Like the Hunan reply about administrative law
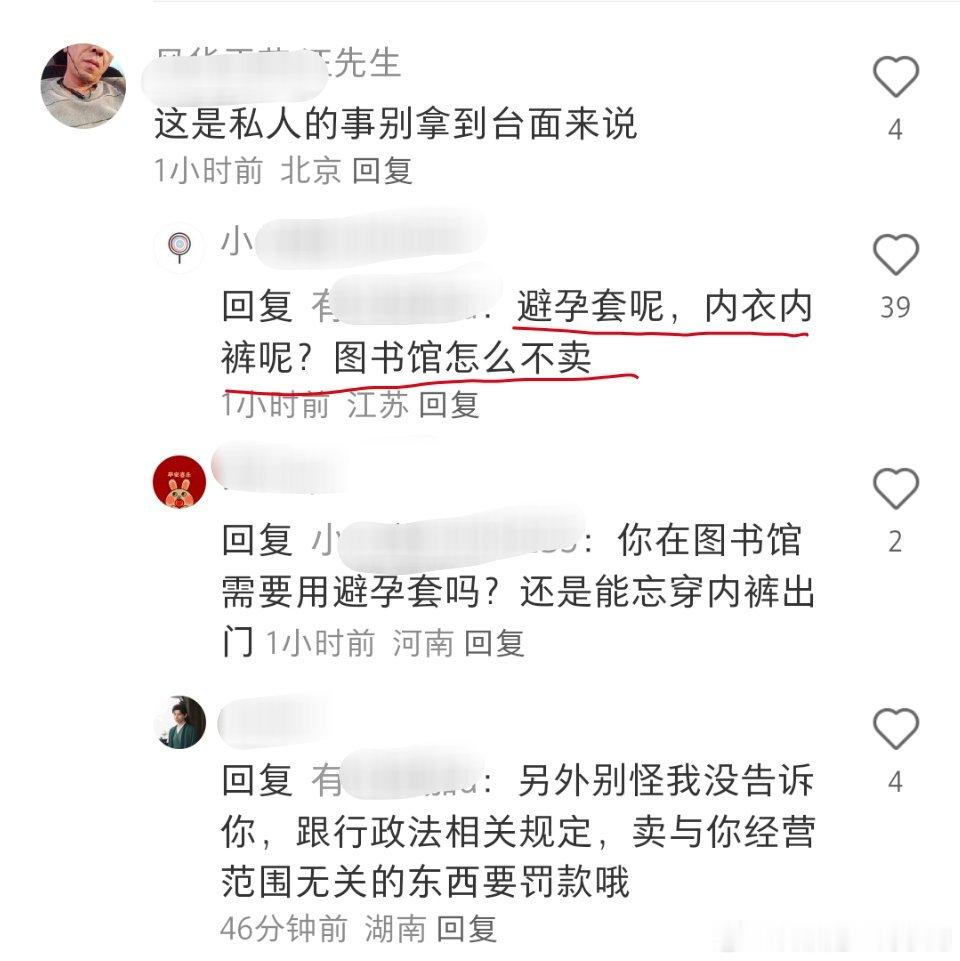The image size is (960, 961). click(896, 729)
